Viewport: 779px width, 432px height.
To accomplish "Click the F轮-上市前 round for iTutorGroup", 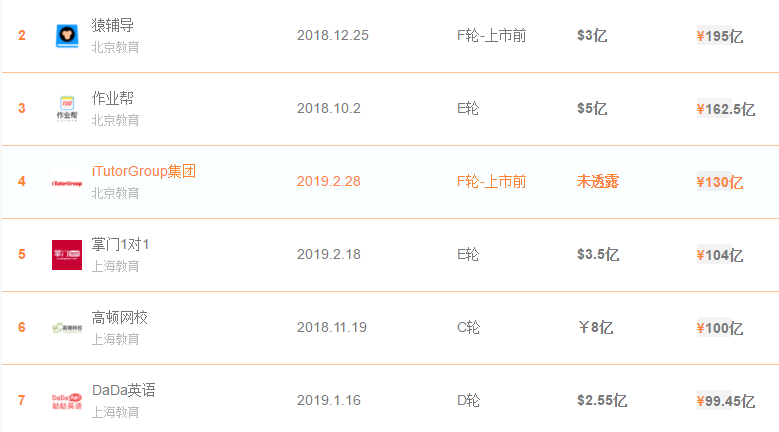I will click(x=491, y=181).
